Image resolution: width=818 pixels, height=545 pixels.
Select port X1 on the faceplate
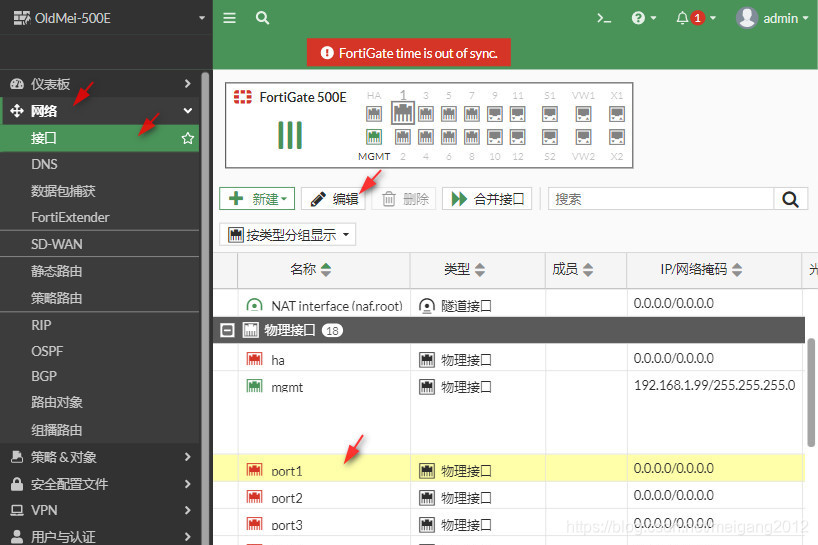[617, 114]
